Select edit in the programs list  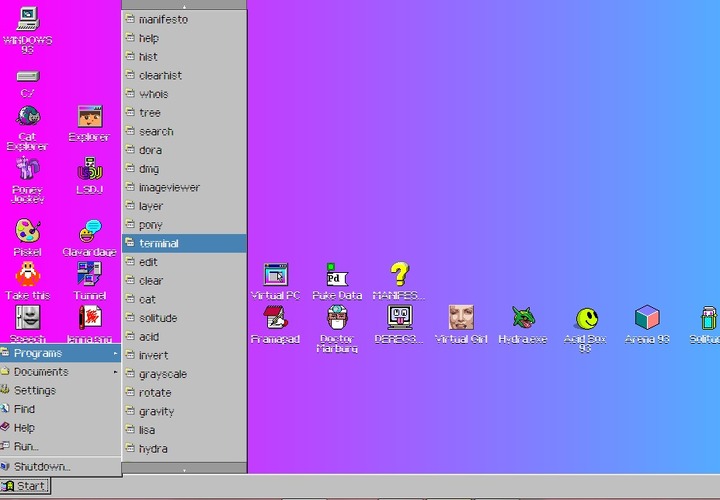click(x=184, y=262)
